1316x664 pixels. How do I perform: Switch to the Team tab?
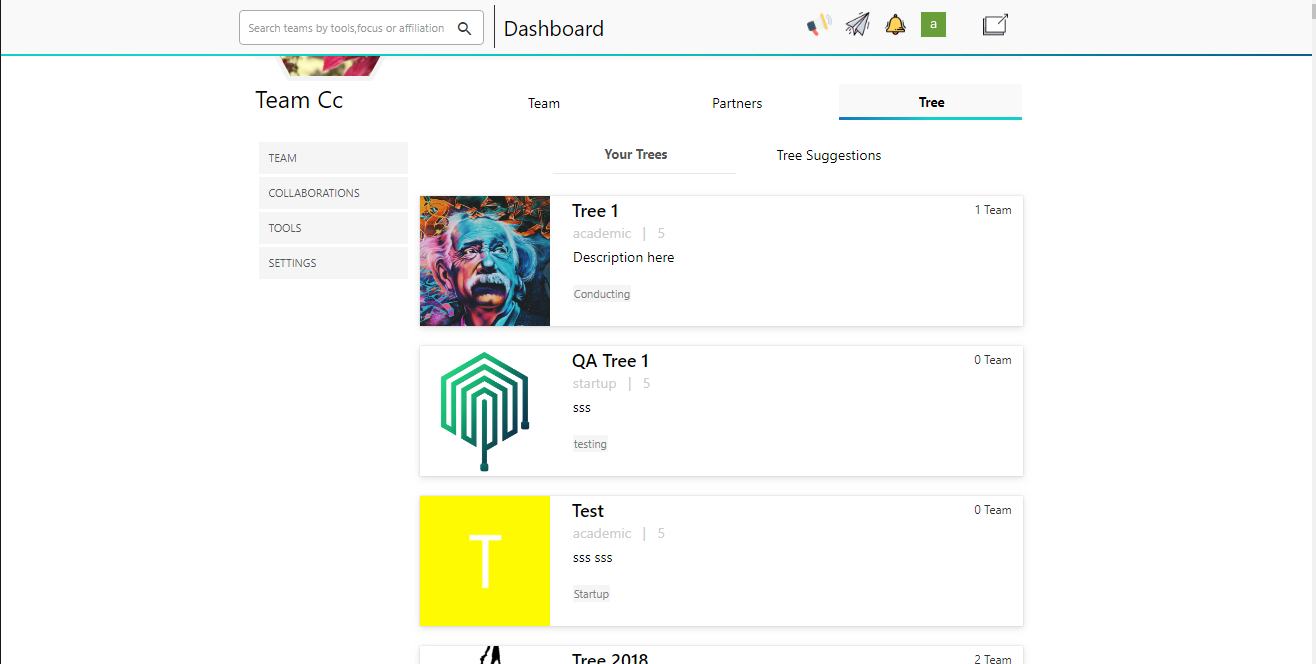point(544,103)
